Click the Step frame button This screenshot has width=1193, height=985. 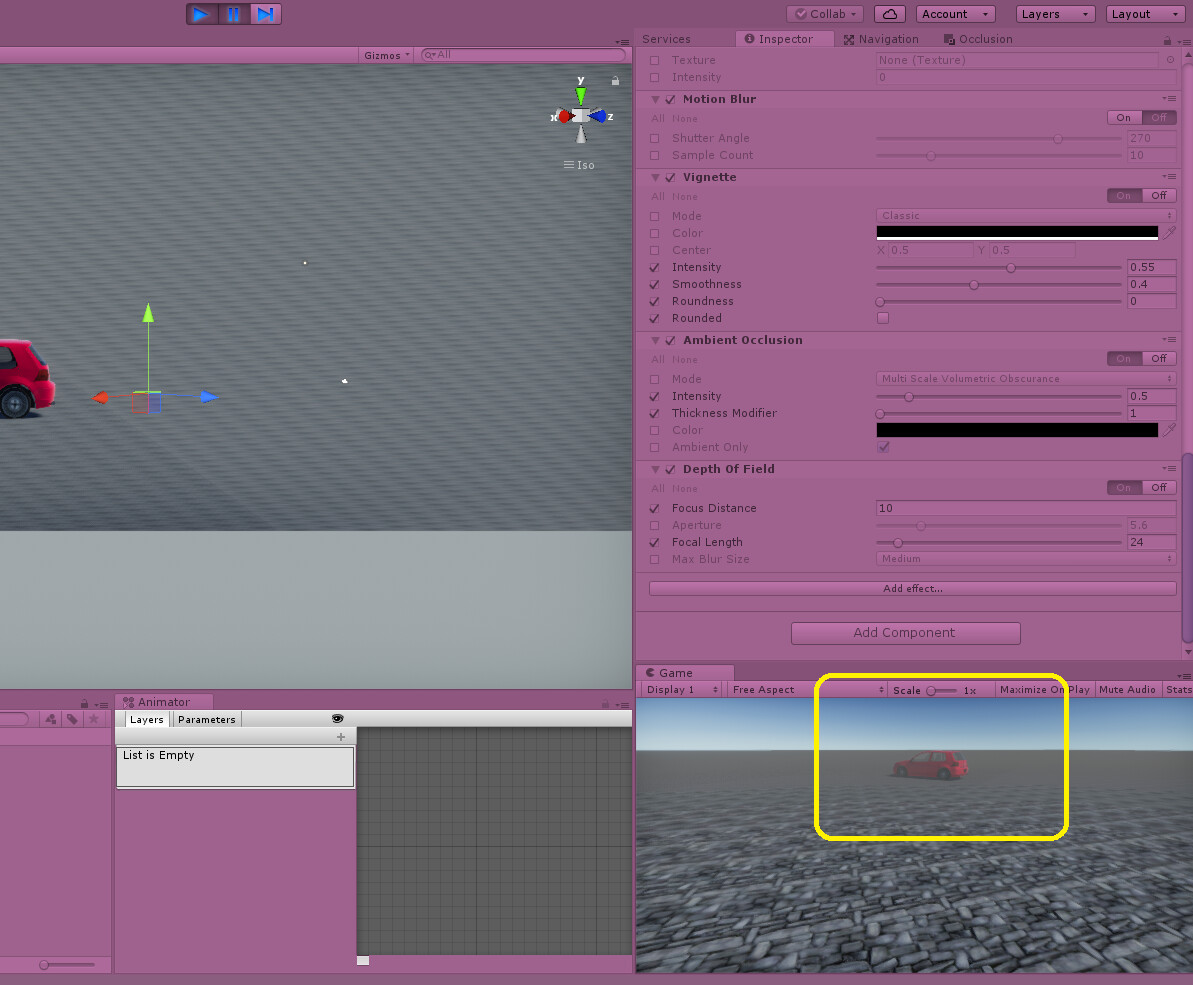click(265, 13)
